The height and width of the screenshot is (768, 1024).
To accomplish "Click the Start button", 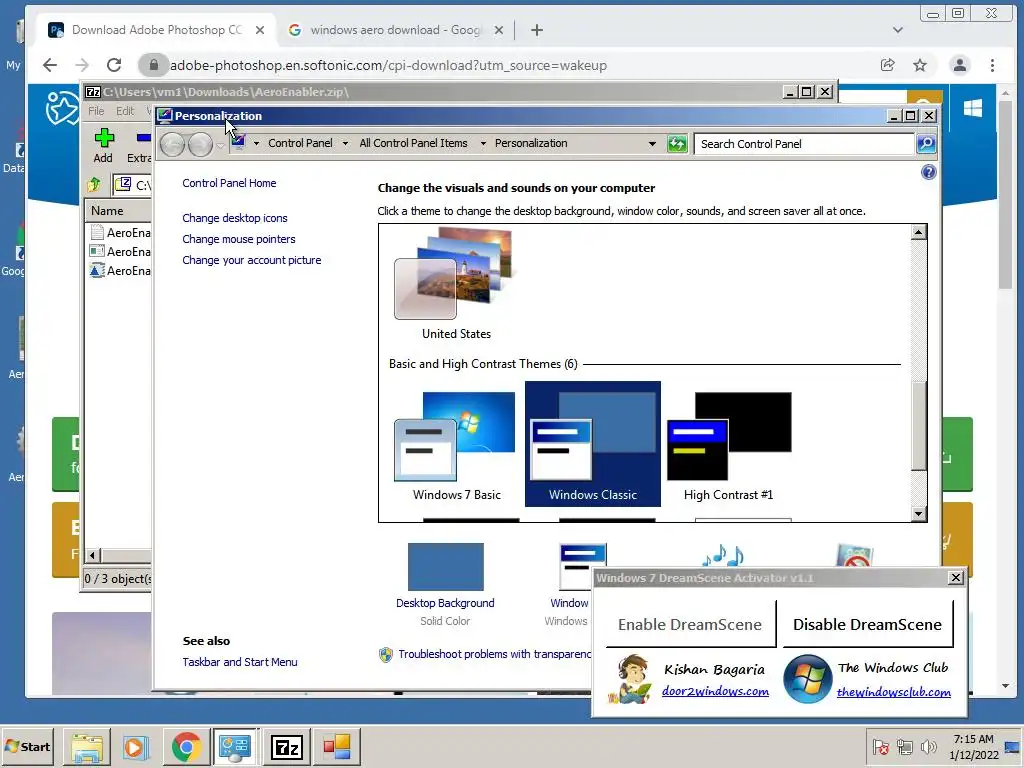I will pos(28,746).
